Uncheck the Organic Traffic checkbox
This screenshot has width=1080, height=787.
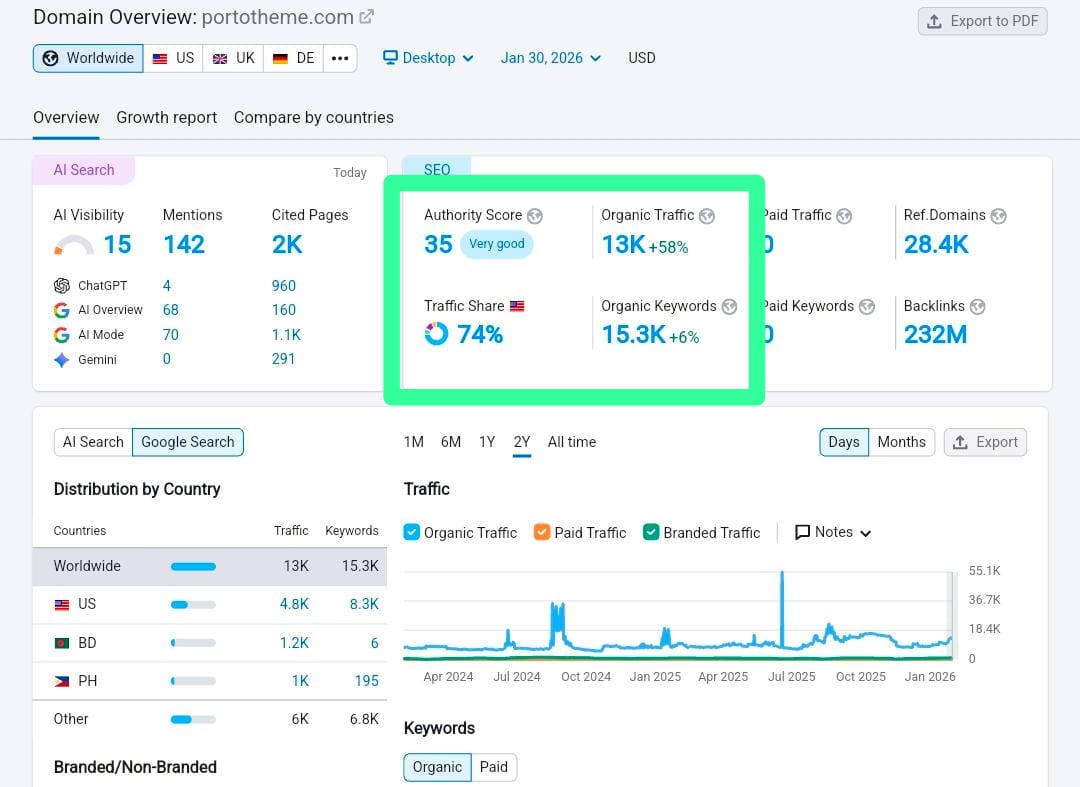coord(412,532)
